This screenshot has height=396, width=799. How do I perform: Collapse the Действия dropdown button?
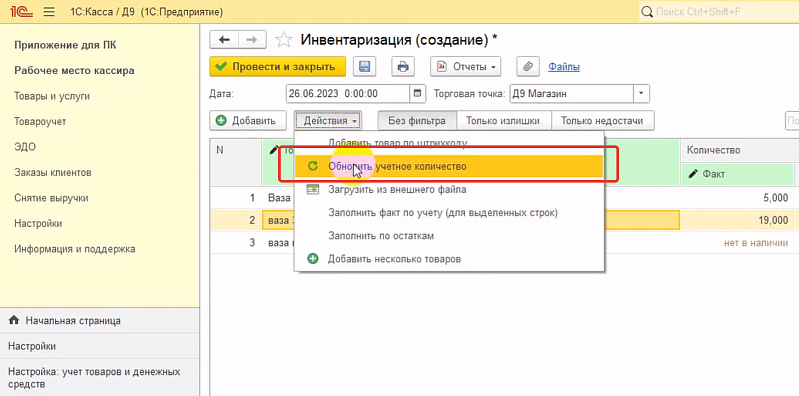pyautogui.click(x=328, y=121)
